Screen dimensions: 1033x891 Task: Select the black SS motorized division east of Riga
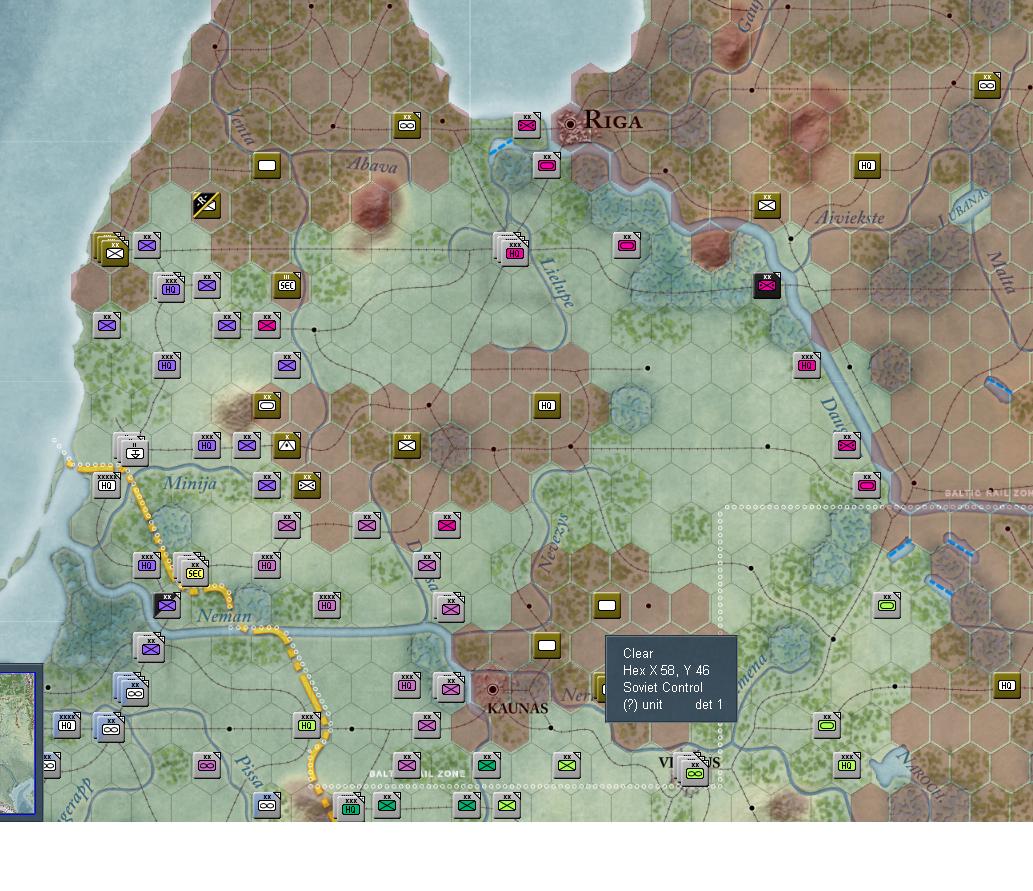click(x=766, y=285)
